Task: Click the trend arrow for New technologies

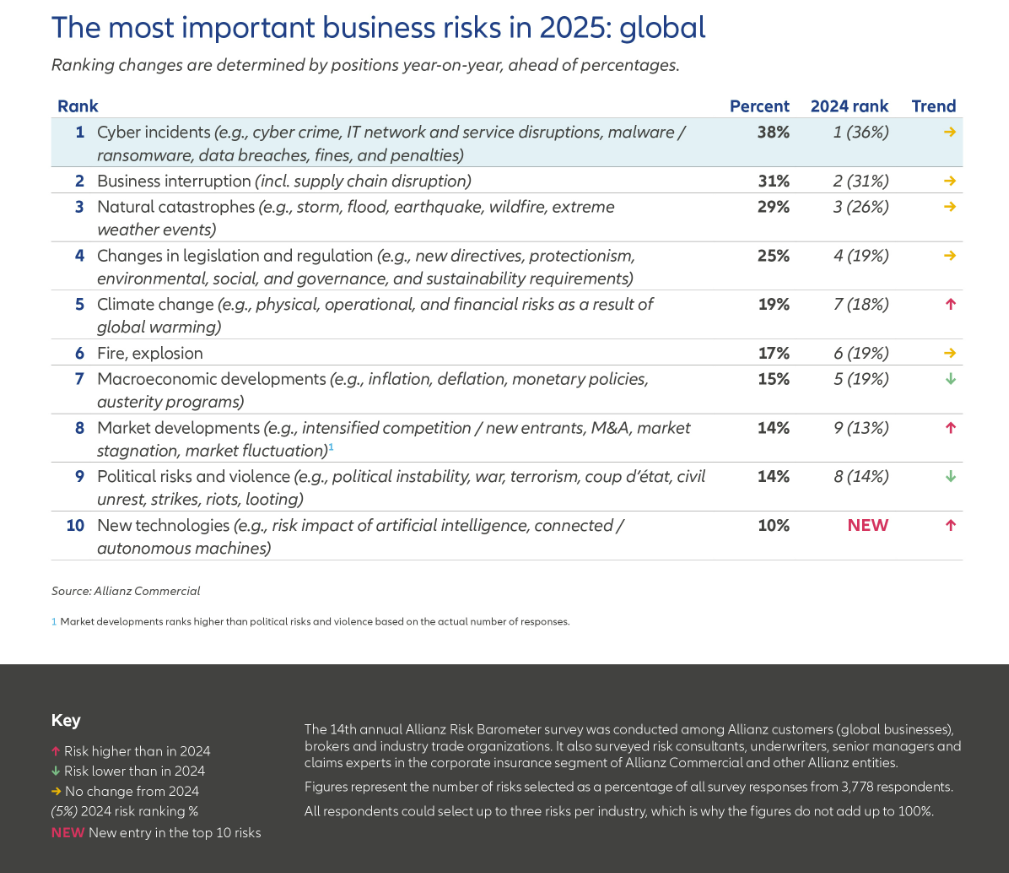Action: pyautogui.click(x=950, y=525)
